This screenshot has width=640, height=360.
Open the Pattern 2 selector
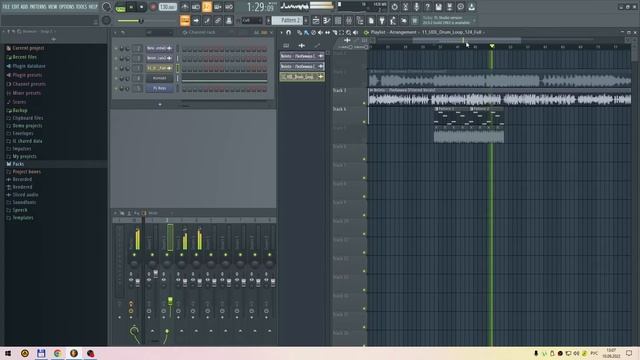coord(288,20)
